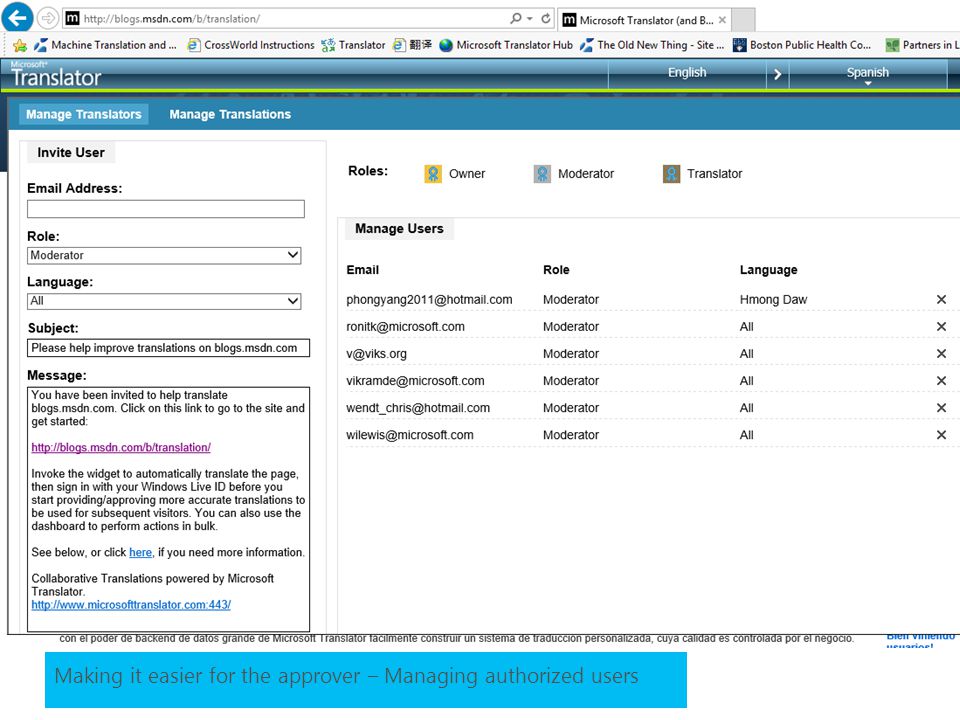960x720 pixels.
Task: Click the Owner role badge icon
Action: click(433, 174)
